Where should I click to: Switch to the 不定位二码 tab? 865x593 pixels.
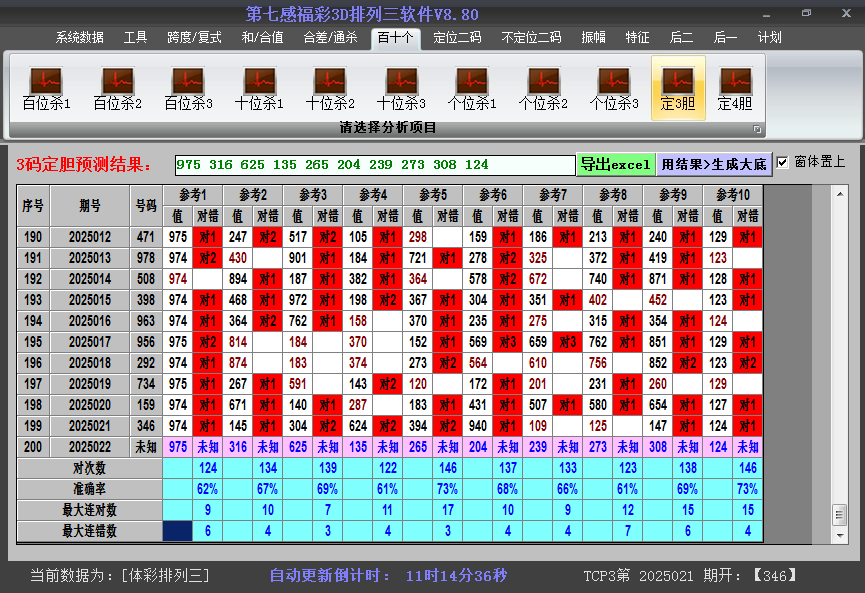click(531, 38)
